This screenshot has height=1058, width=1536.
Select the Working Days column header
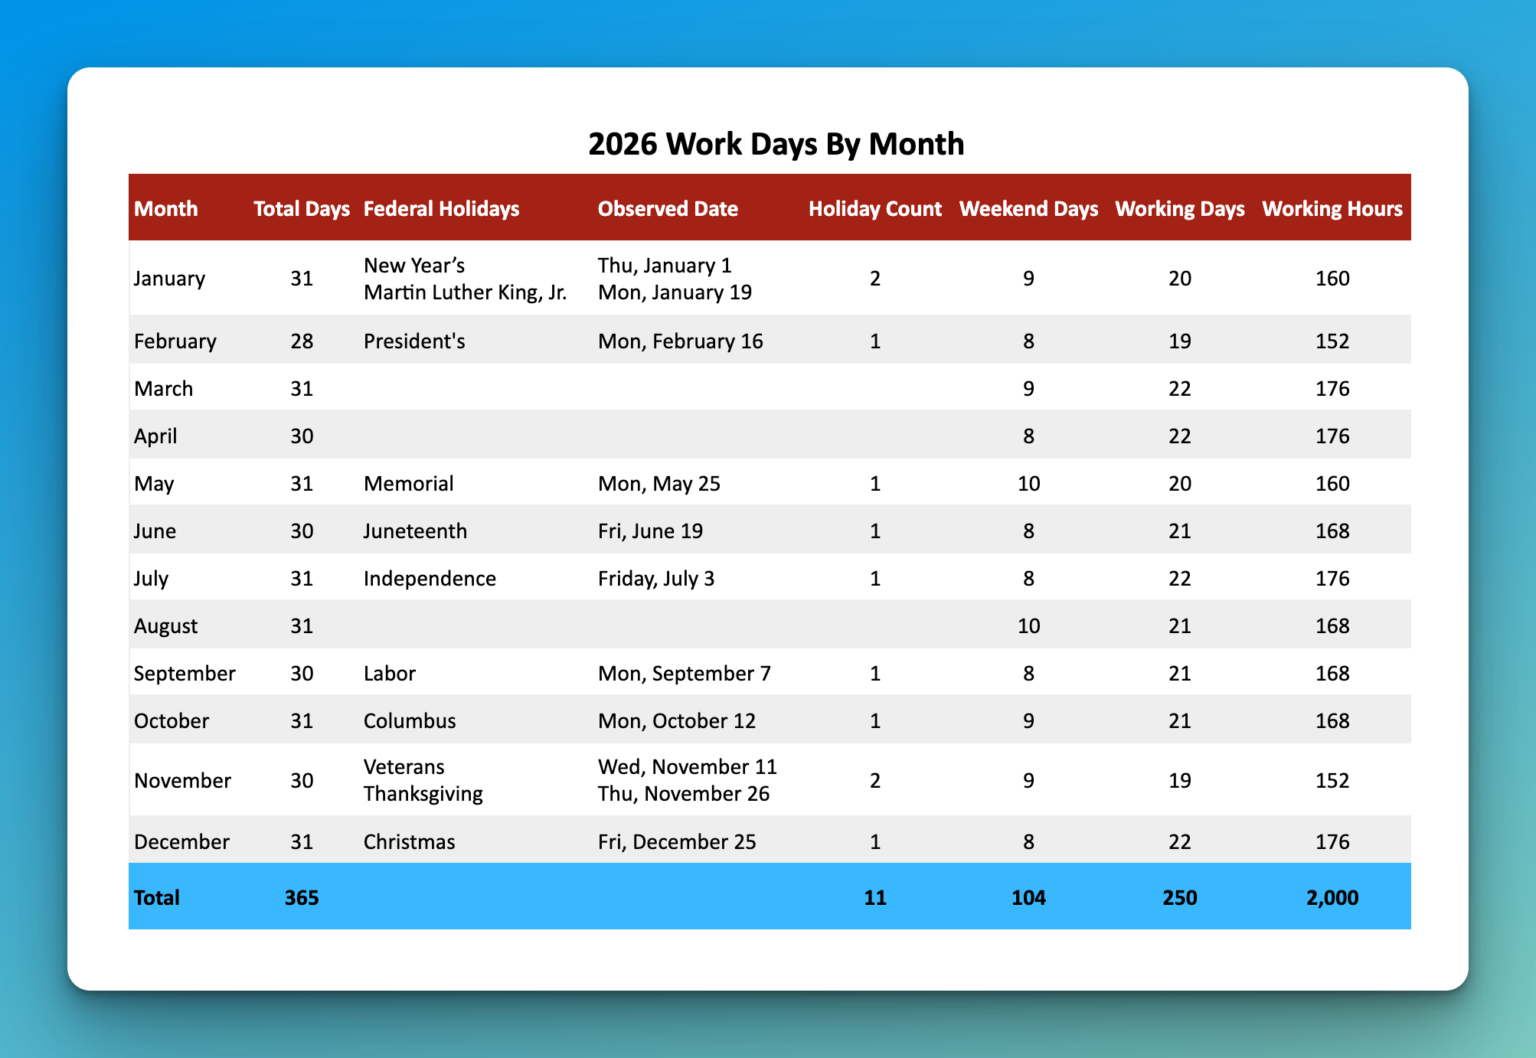click(x=1180, y=209)
